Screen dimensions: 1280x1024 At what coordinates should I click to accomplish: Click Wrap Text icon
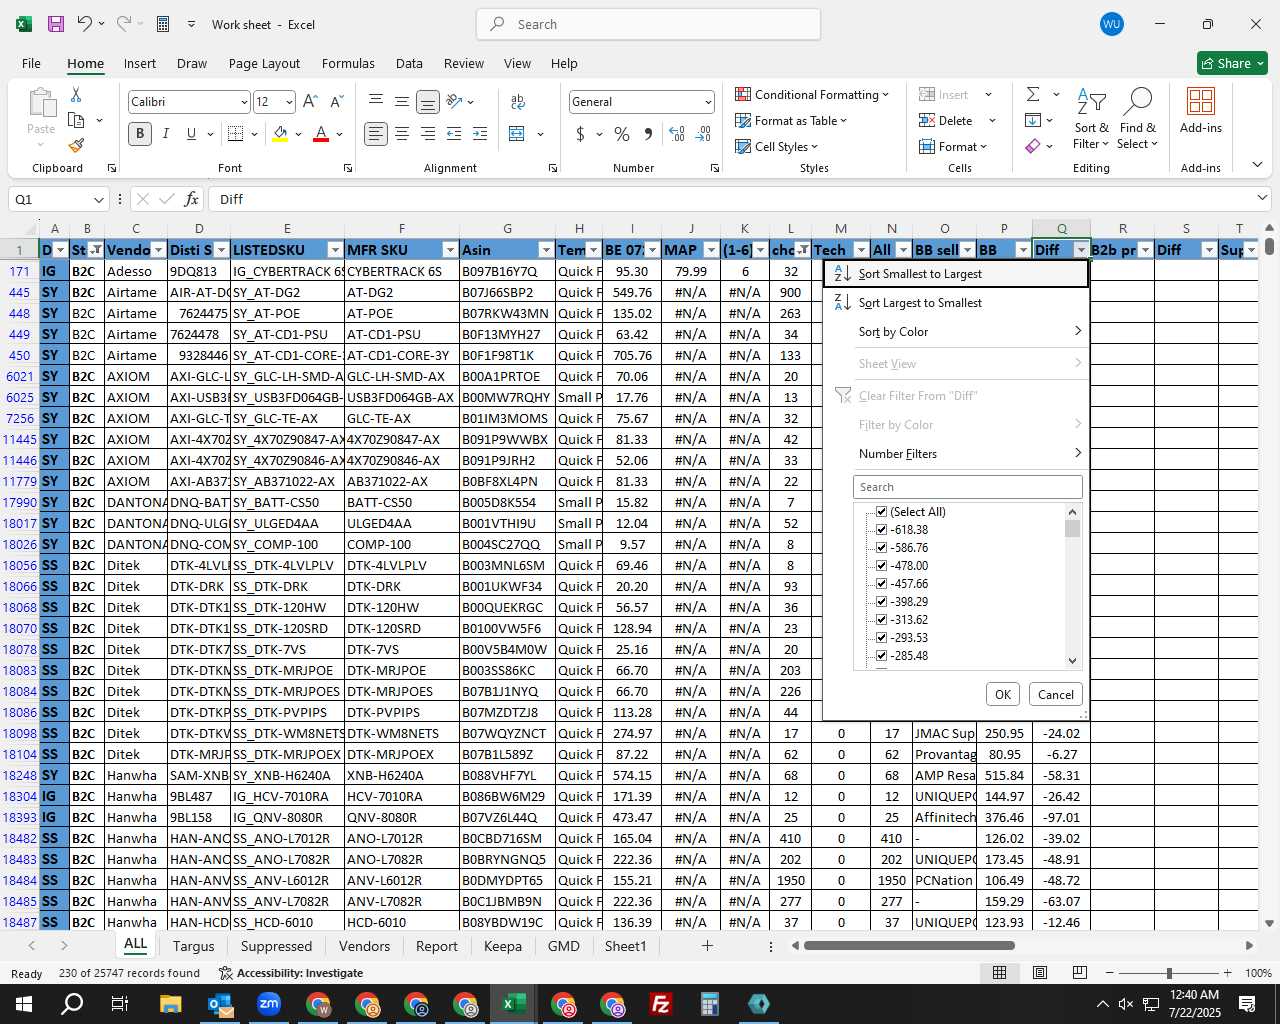[x=518, y=101]
